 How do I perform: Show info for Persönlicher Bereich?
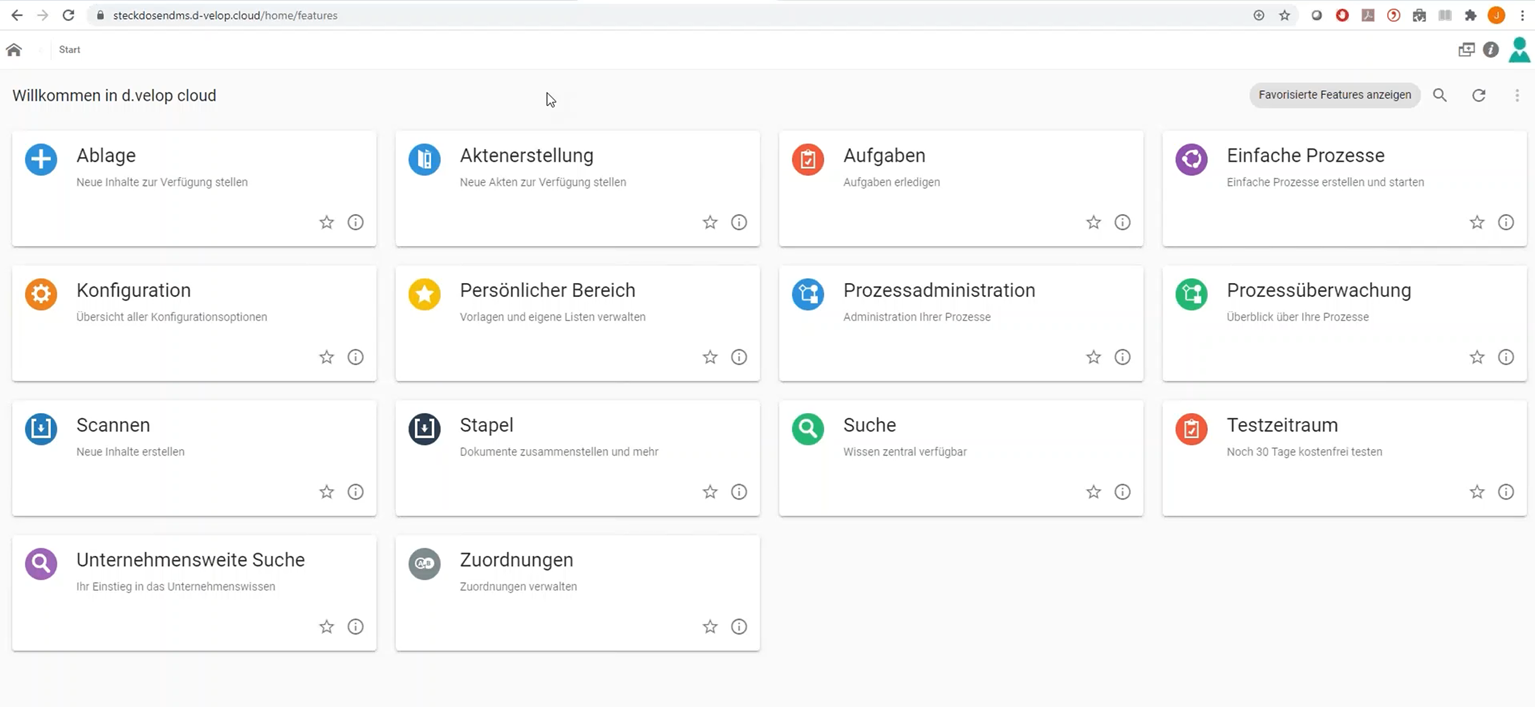[x=739, y=357]
